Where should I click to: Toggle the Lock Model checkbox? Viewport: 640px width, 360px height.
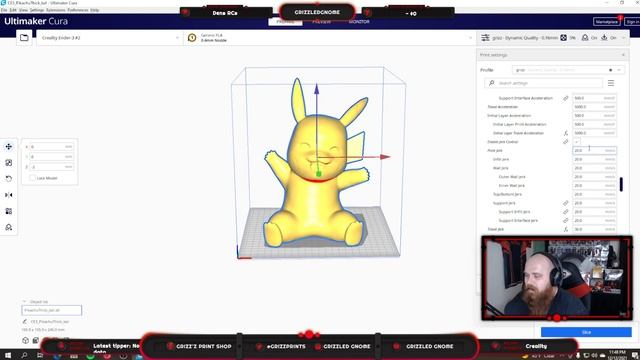pos(33,178)
